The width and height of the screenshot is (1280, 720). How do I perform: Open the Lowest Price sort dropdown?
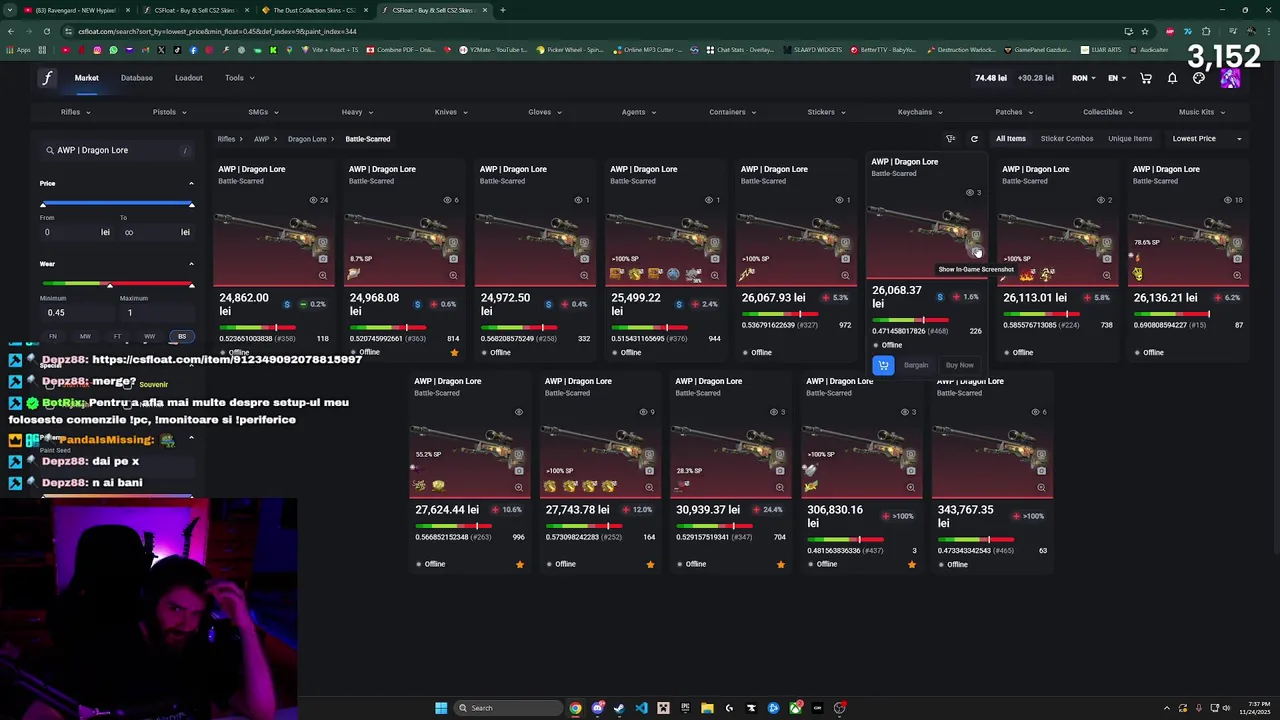point(1207,139)
